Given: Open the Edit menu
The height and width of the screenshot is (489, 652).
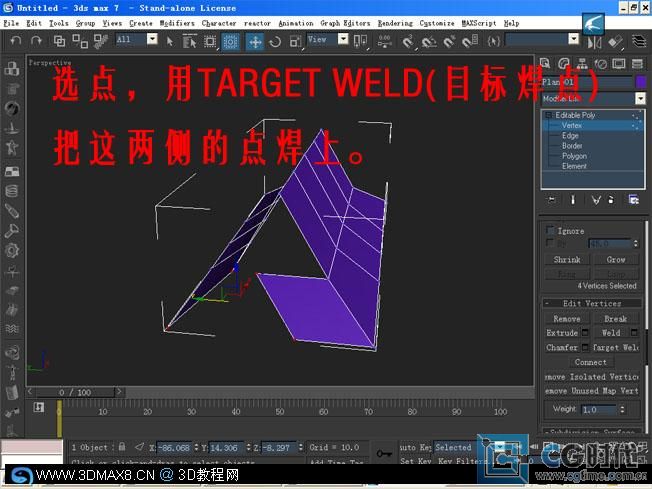Looking at the screenshot, I should point(34,23).
